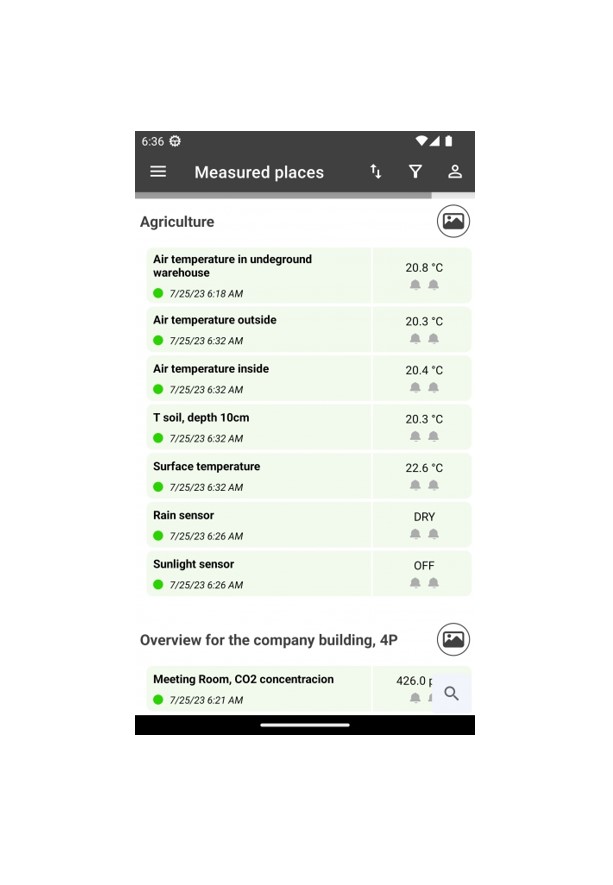The height and width of the screenshot is (885, 613).
Task: Toggle first alarm bell for Sunlight sensor
Action: coord(415,582)
